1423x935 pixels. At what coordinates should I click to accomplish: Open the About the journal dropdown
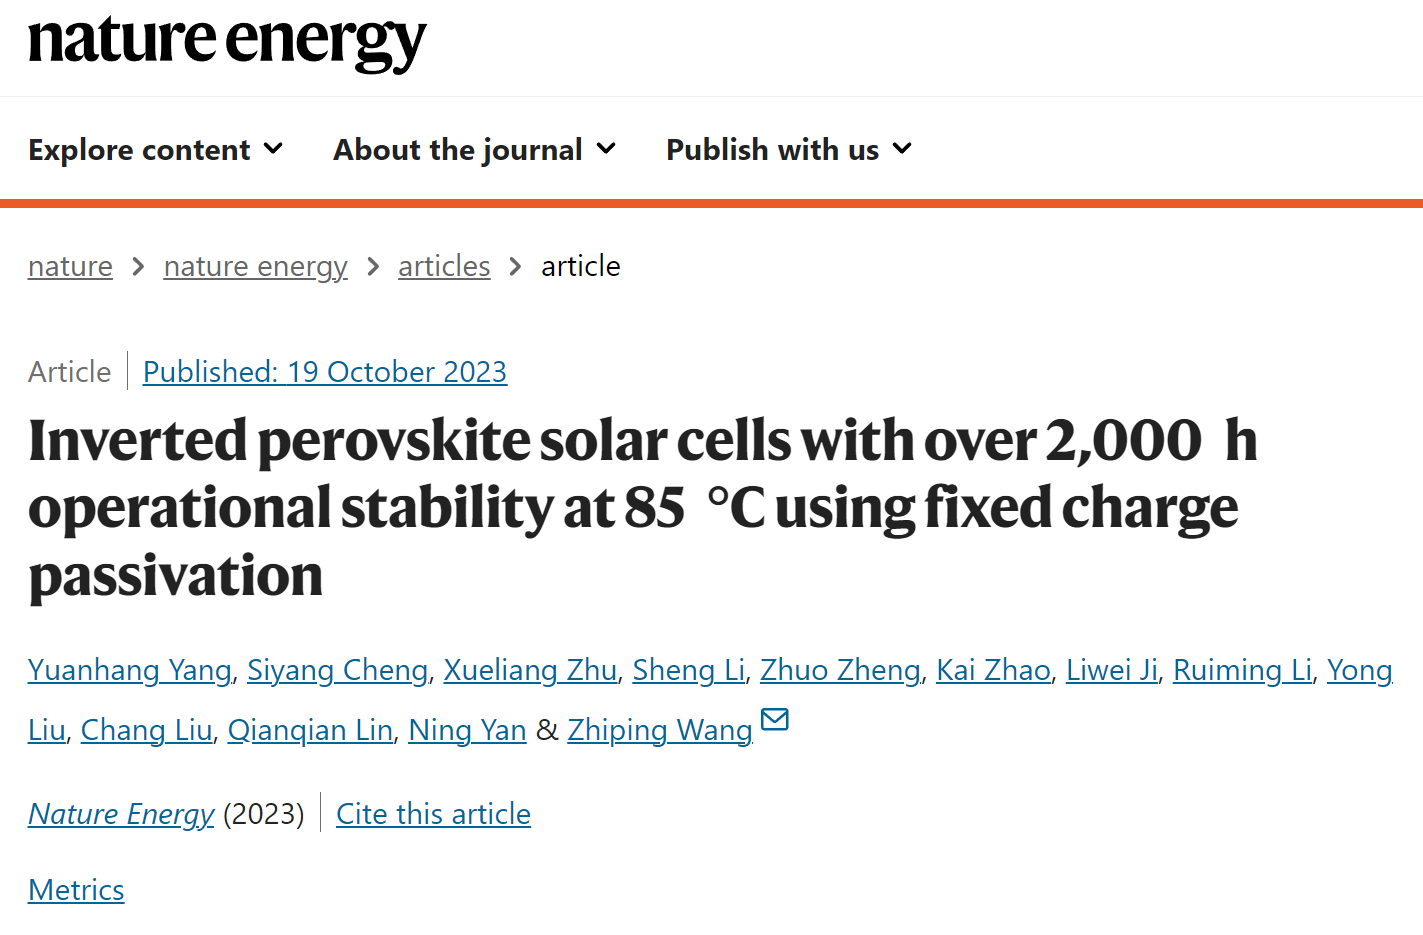pos(474,150)
